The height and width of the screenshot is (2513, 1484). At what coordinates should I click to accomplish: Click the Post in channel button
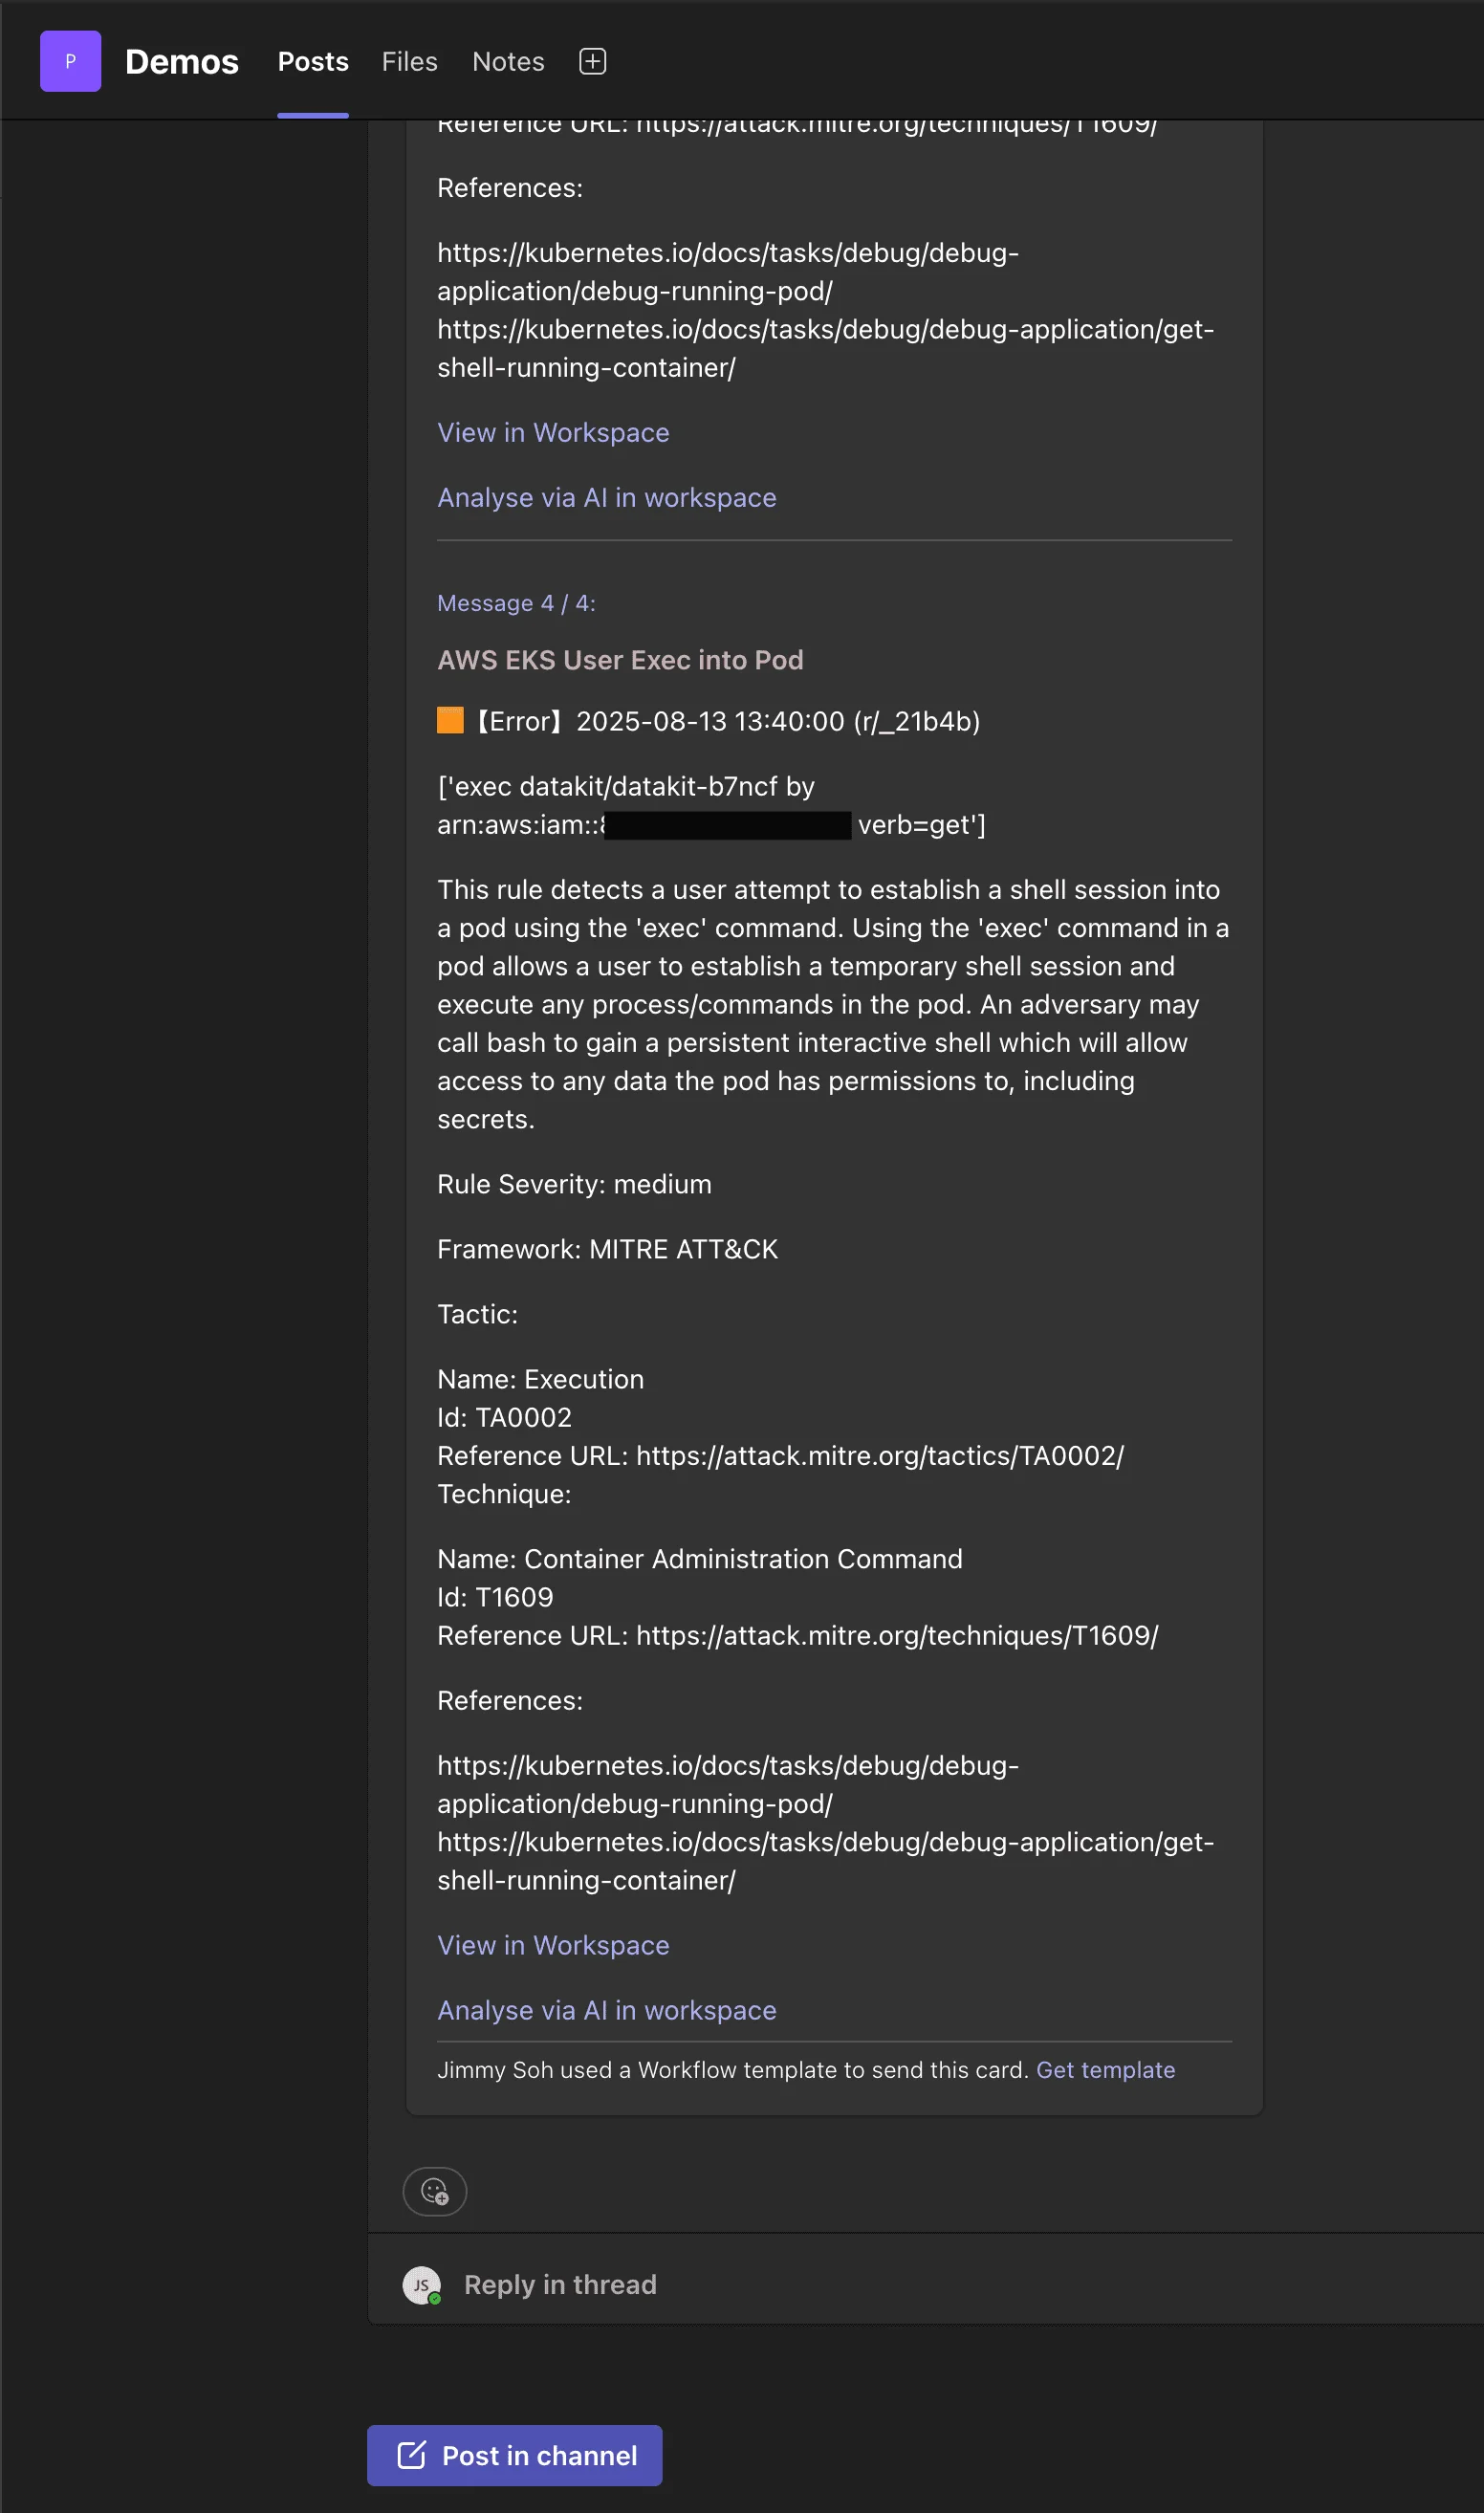pyautogui.click(x=514, y=2455)
